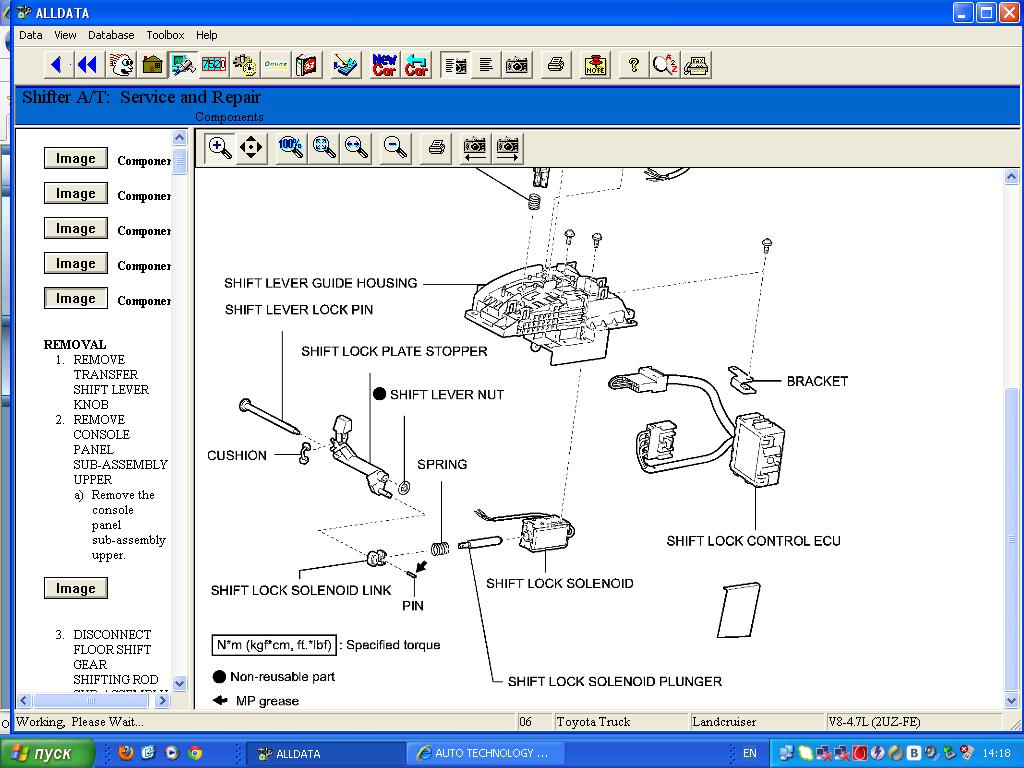Click the Online toolbar icon
The image size is (1024, 768).
[276, 65]
